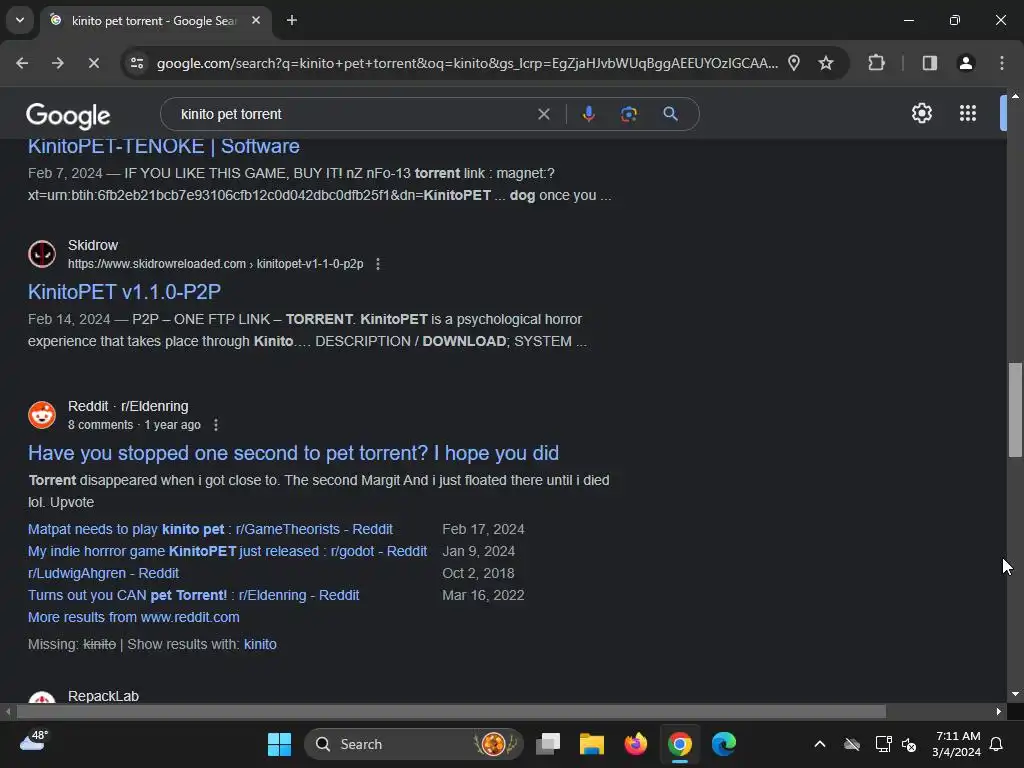The width and height of the screenshot is (1024, 768).
Task: Switch to Chrome on the taskbar
Action: 680,744
